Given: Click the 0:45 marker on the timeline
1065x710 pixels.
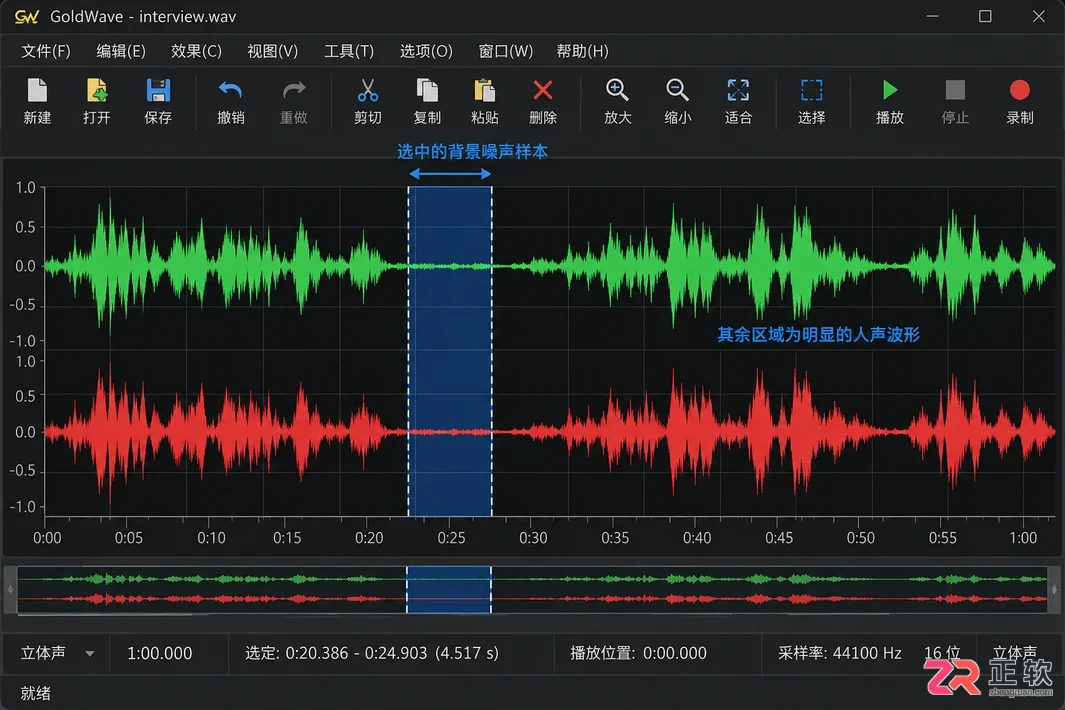Looking at the screenshot, I should tap(778, 538).
